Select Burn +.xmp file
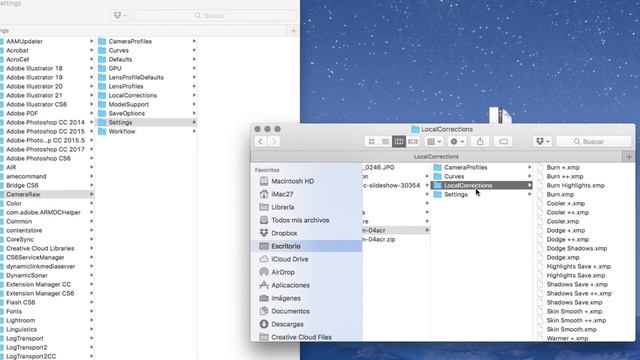 pyautogui.click(x=563, y=167)
